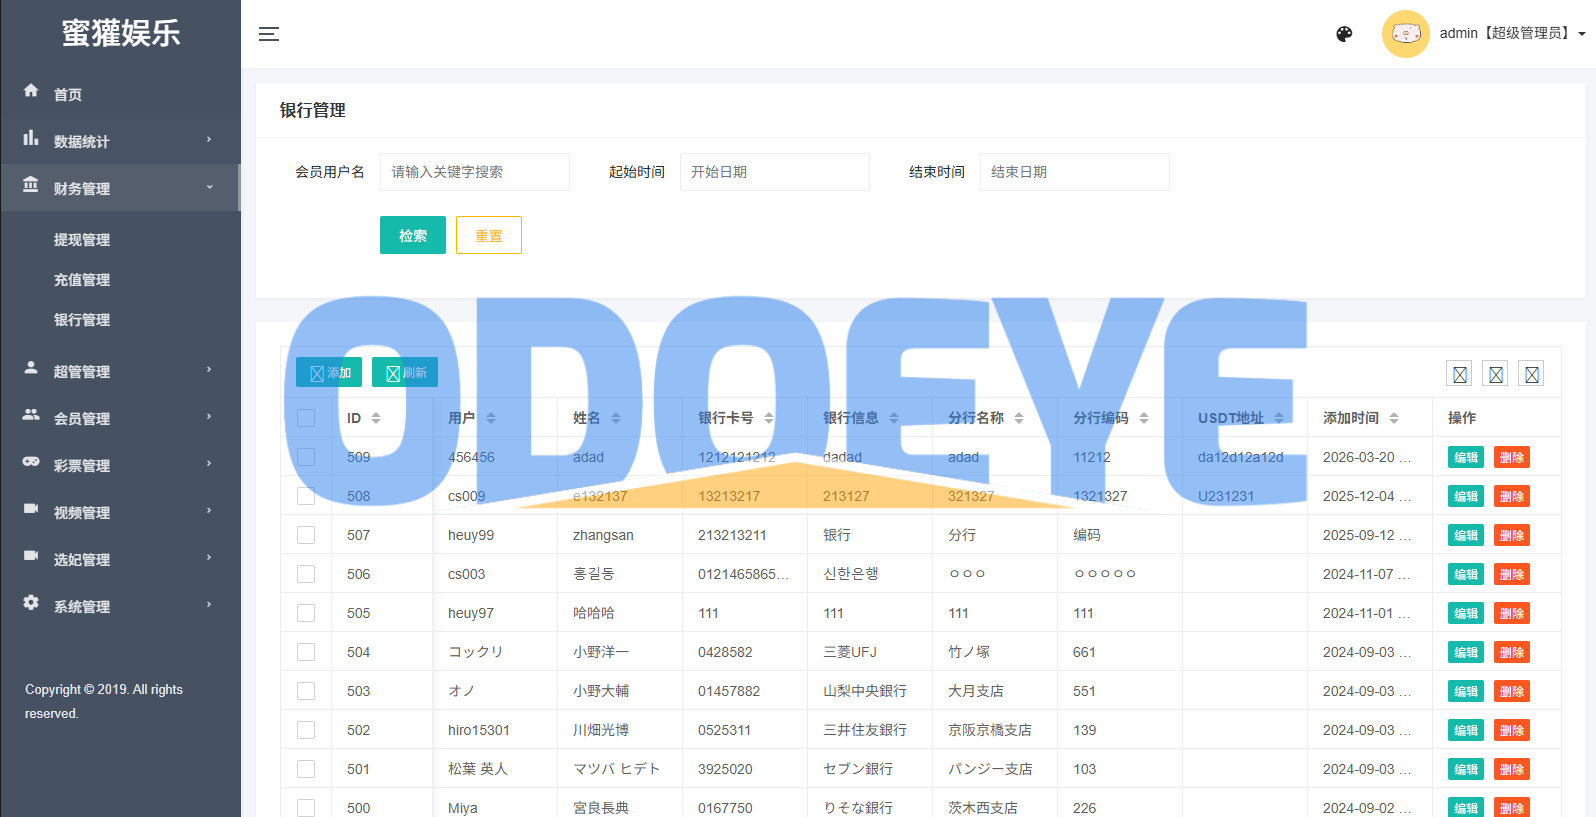This screenshot has height=817, width=1596.
Task: Open the theme color palette icon
Action: [1344, 34]
